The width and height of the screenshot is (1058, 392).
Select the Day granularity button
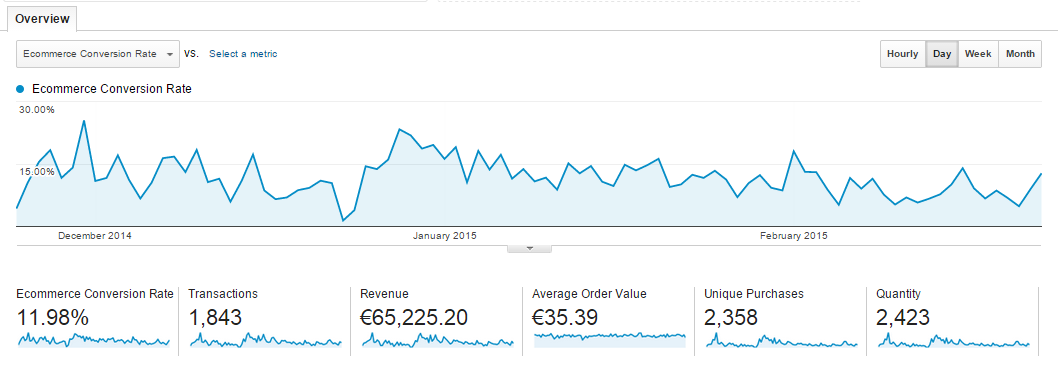click(942, 54)
